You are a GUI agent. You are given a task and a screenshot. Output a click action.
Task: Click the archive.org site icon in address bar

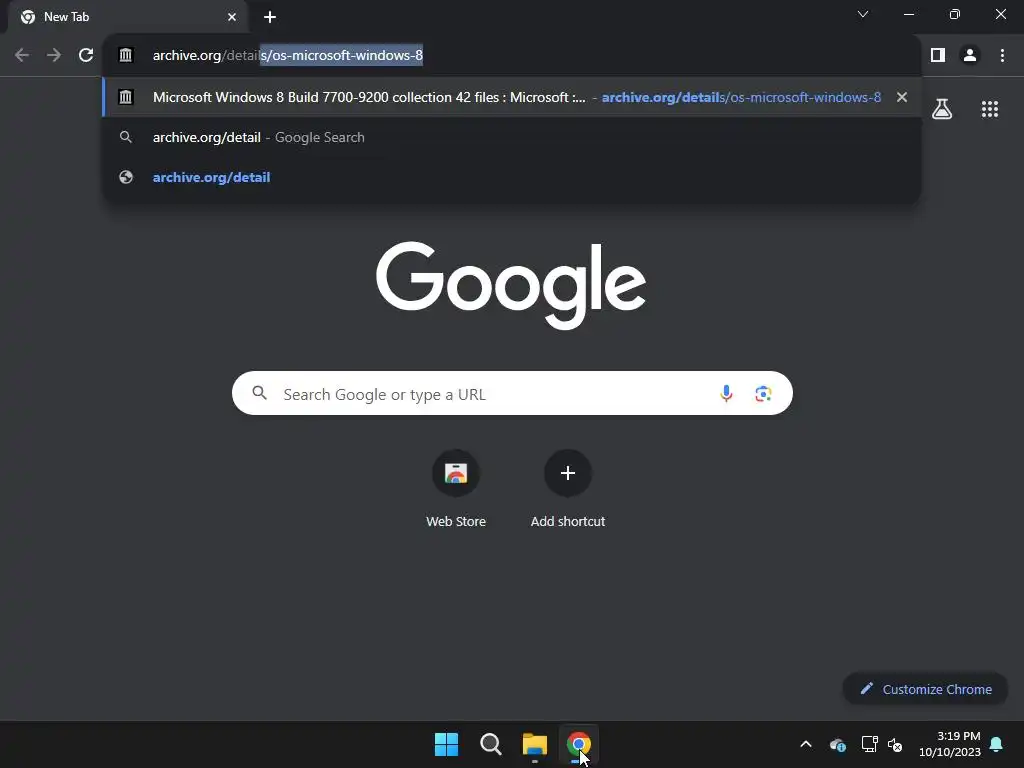point(125,56)
